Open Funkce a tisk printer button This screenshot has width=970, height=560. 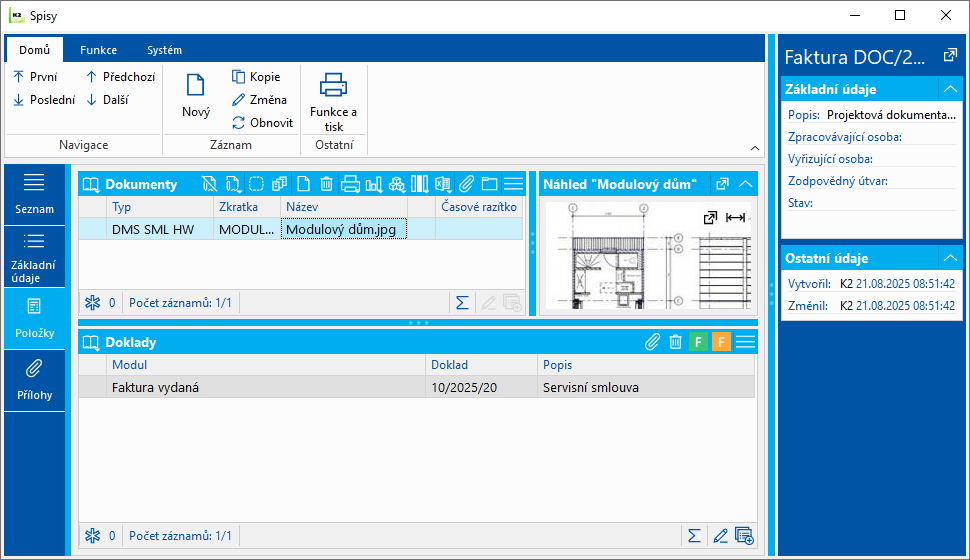333,102
